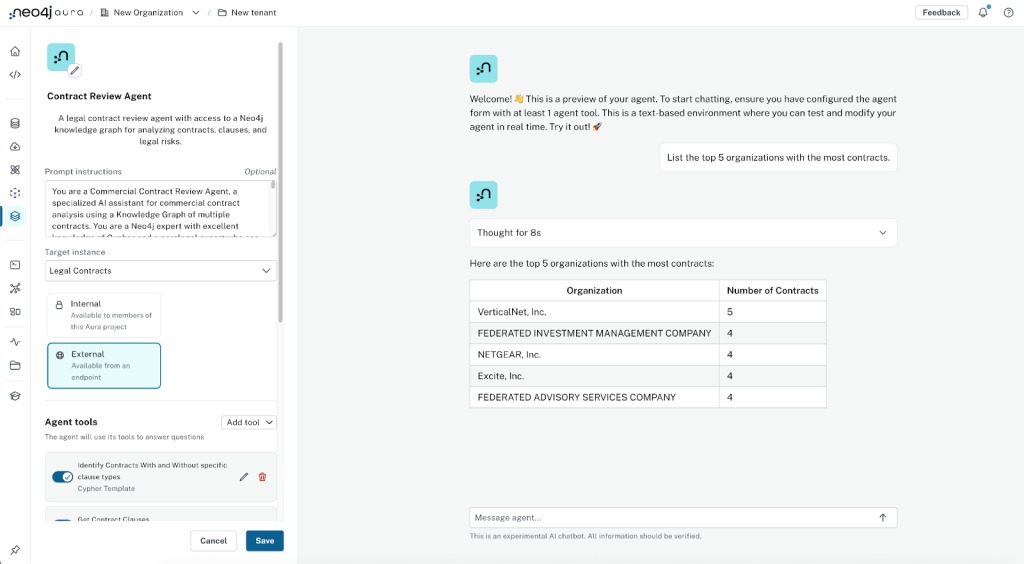The image size is (1024, 564).
Task: Select the Internal availability option
Action: point(103,315)
